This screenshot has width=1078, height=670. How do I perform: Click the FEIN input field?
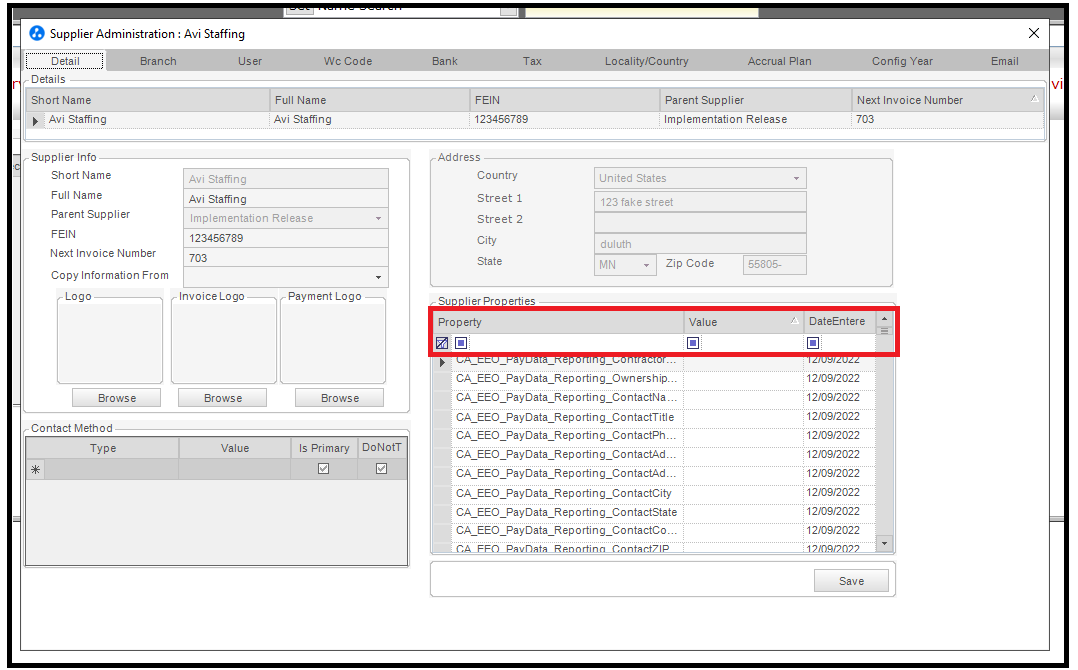click(286, 238)
